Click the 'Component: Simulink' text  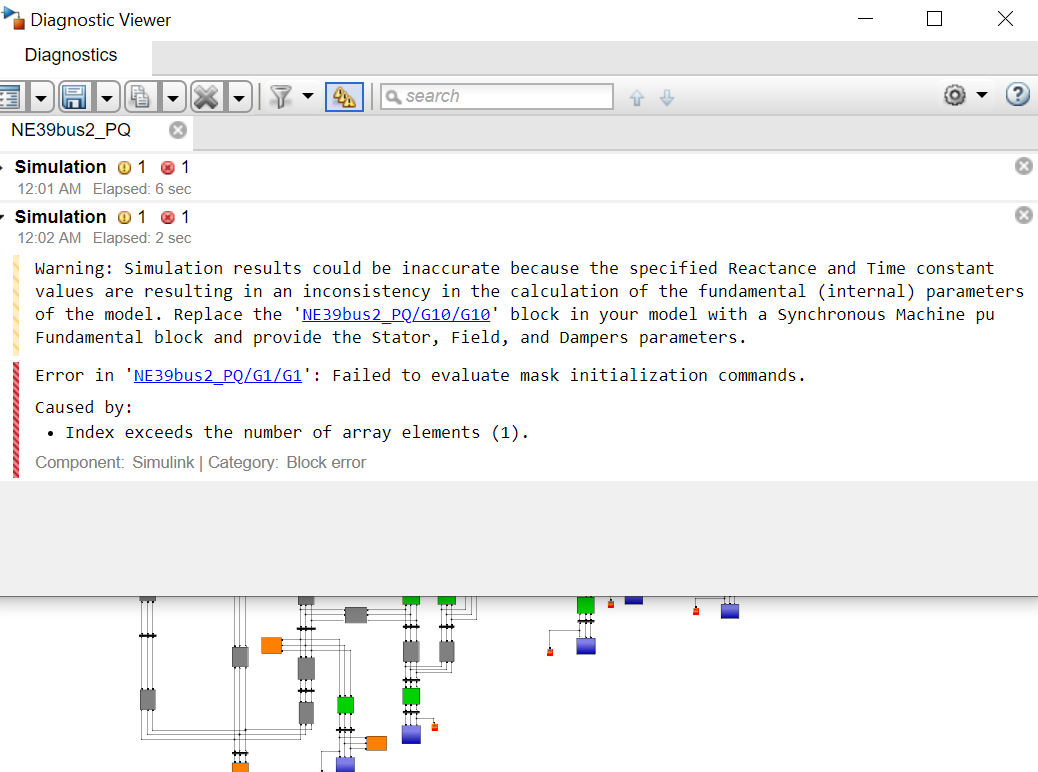coord(115,462)
